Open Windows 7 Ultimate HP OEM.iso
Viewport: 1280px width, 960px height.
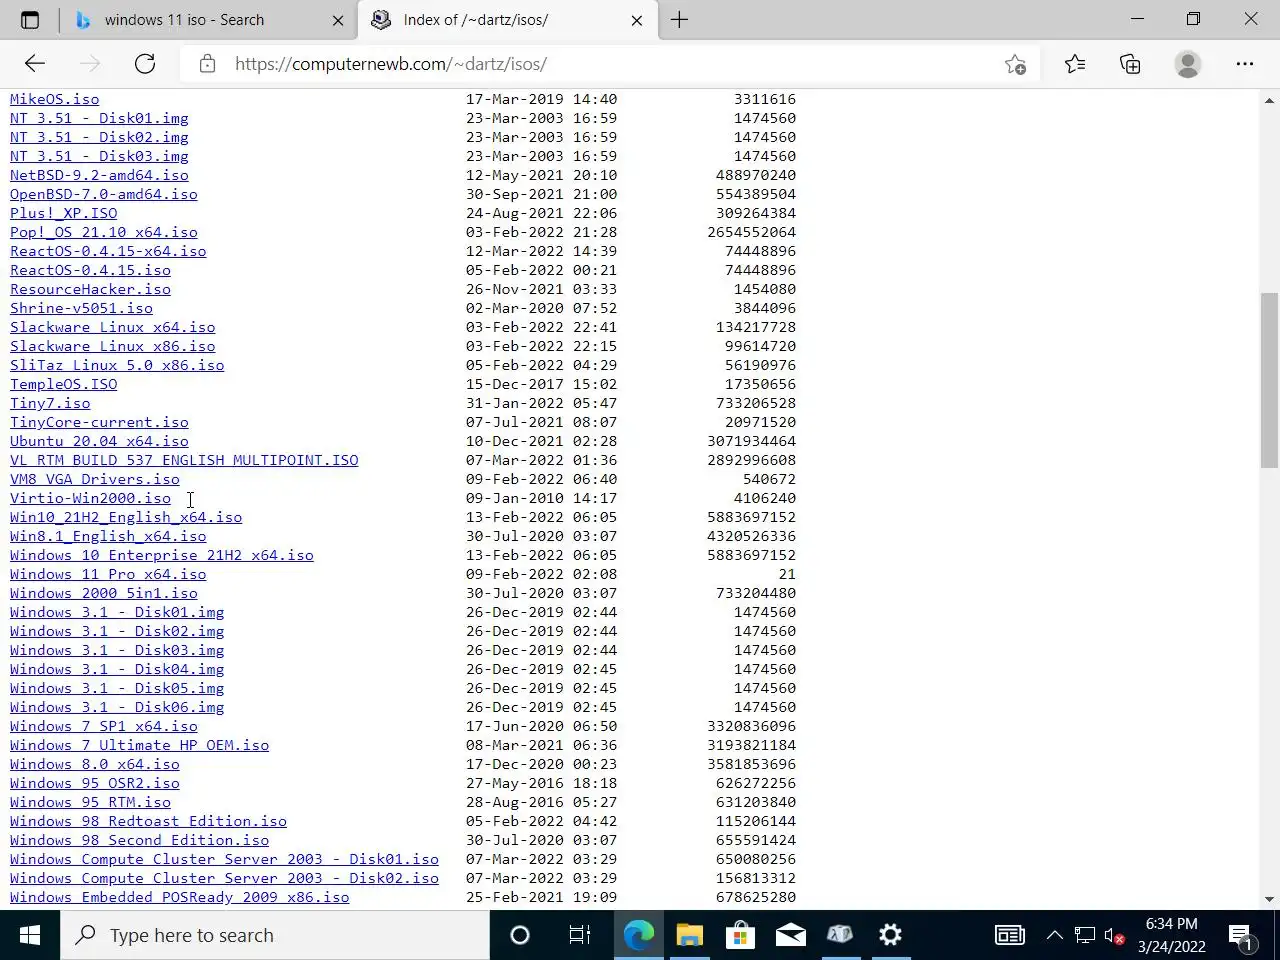point(139,745)
